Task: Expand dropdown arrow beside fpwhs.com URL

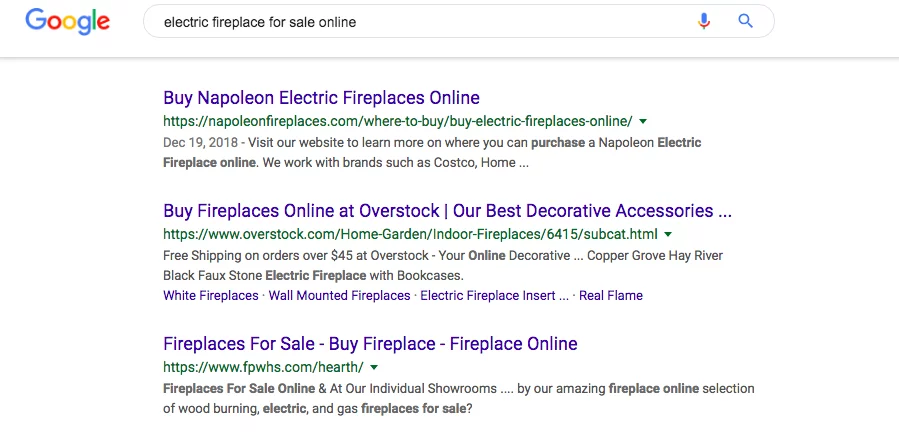Action: tap(374, 367)
